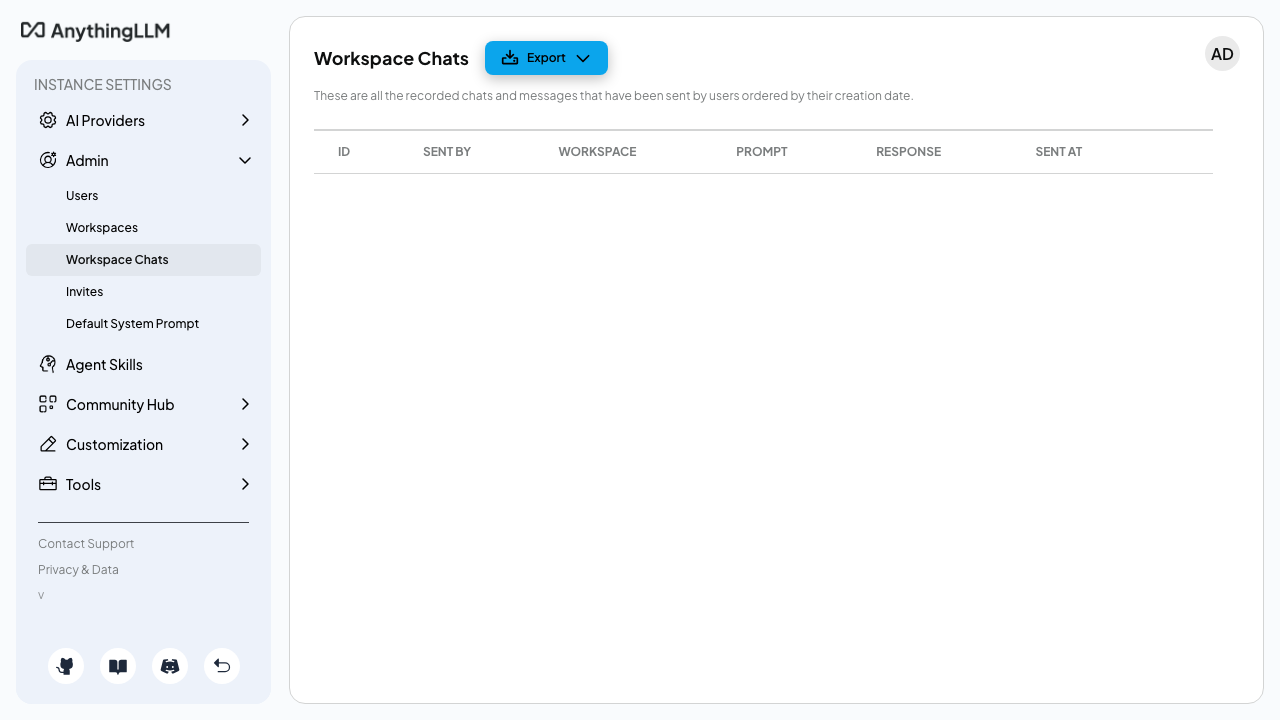This screenshot has width=1280, height=720.
Task: Click the RESPONSE column header
Action: pyautogui.click(x=908, y=152)
